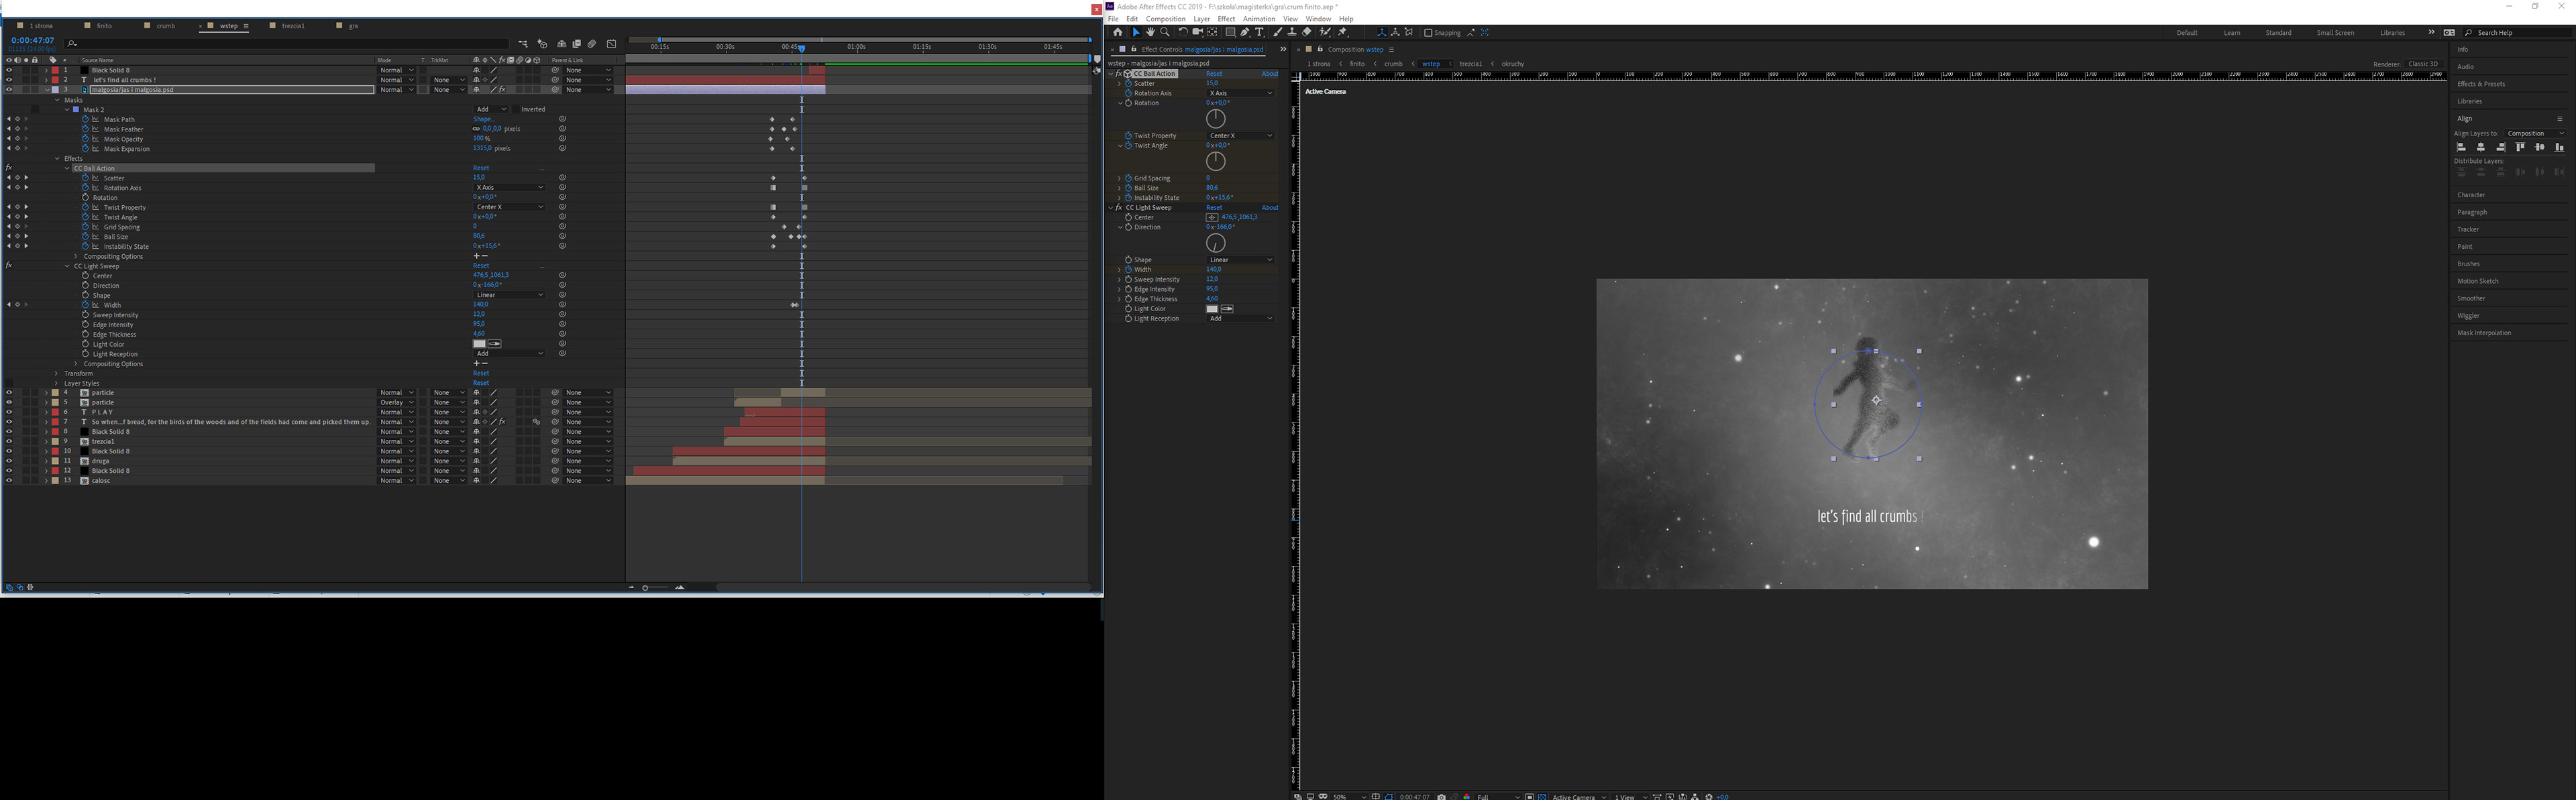Click About link for CC Ball Action

(1269, 73)
